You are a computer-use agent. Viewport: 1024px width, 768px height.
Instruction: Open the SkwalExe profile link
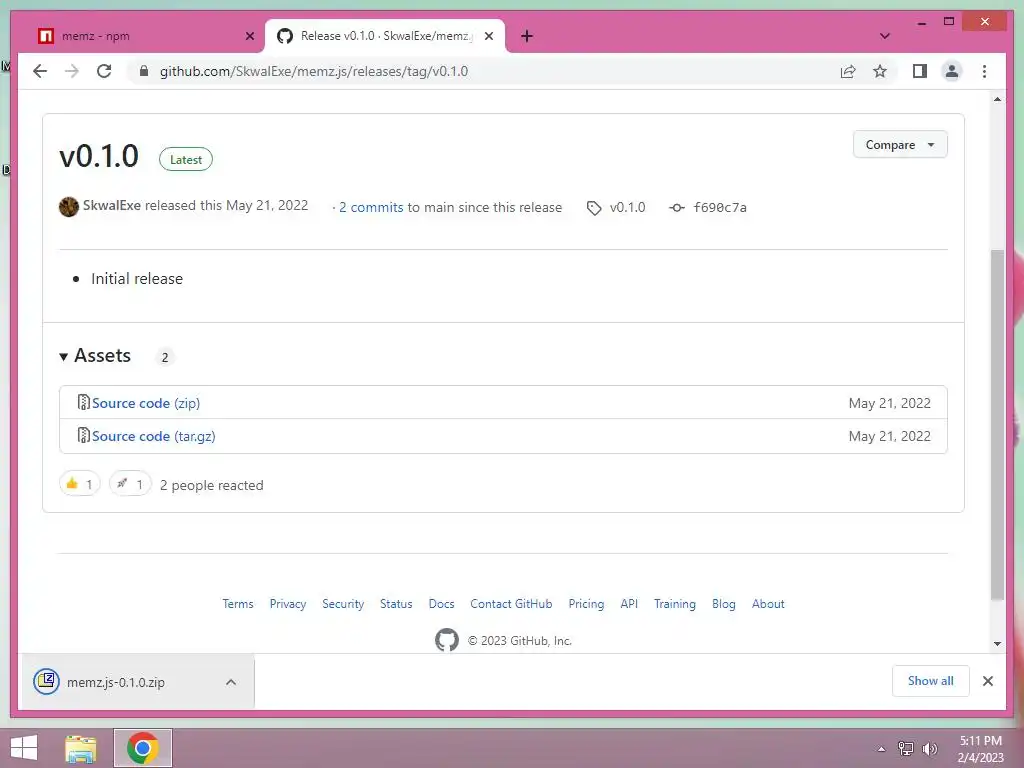[x=112, y=206]
